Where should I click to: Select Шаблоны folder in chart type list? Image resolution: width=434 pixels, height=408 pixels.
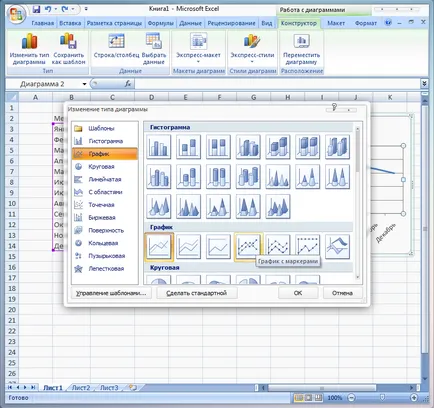point(105,128)
